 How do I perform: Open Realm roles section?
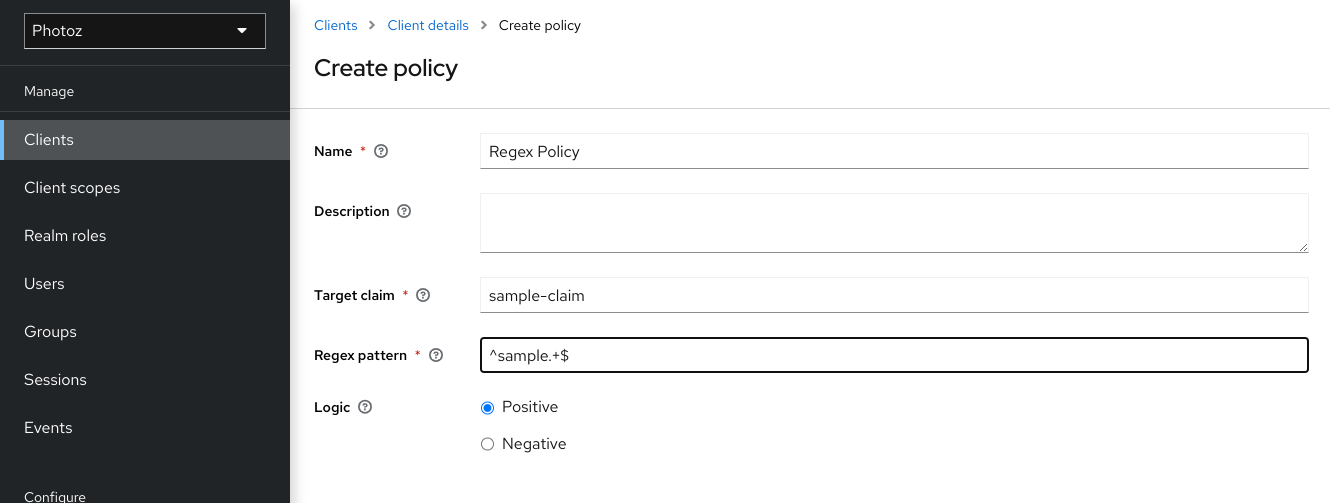[65, 236]
